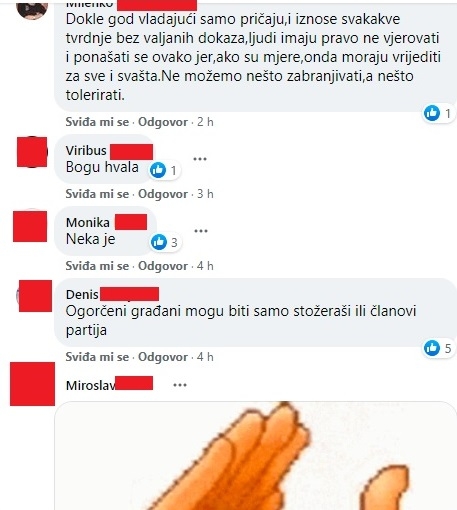View like reactions on Monika's comment
457x510 pixels.
tap(165, 242)
